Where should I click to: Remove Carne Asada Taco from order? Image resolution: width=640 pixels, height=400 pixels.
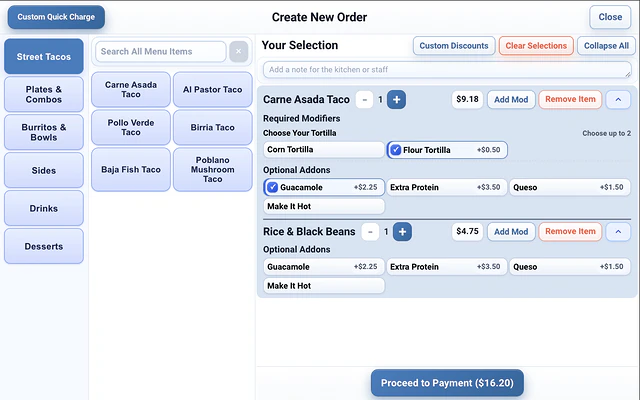click(570, 100)
